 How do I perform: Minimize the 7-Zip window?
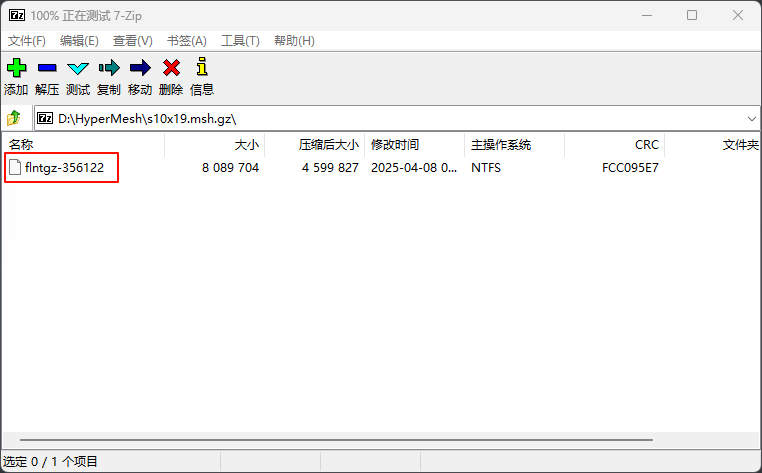point(647,16)
